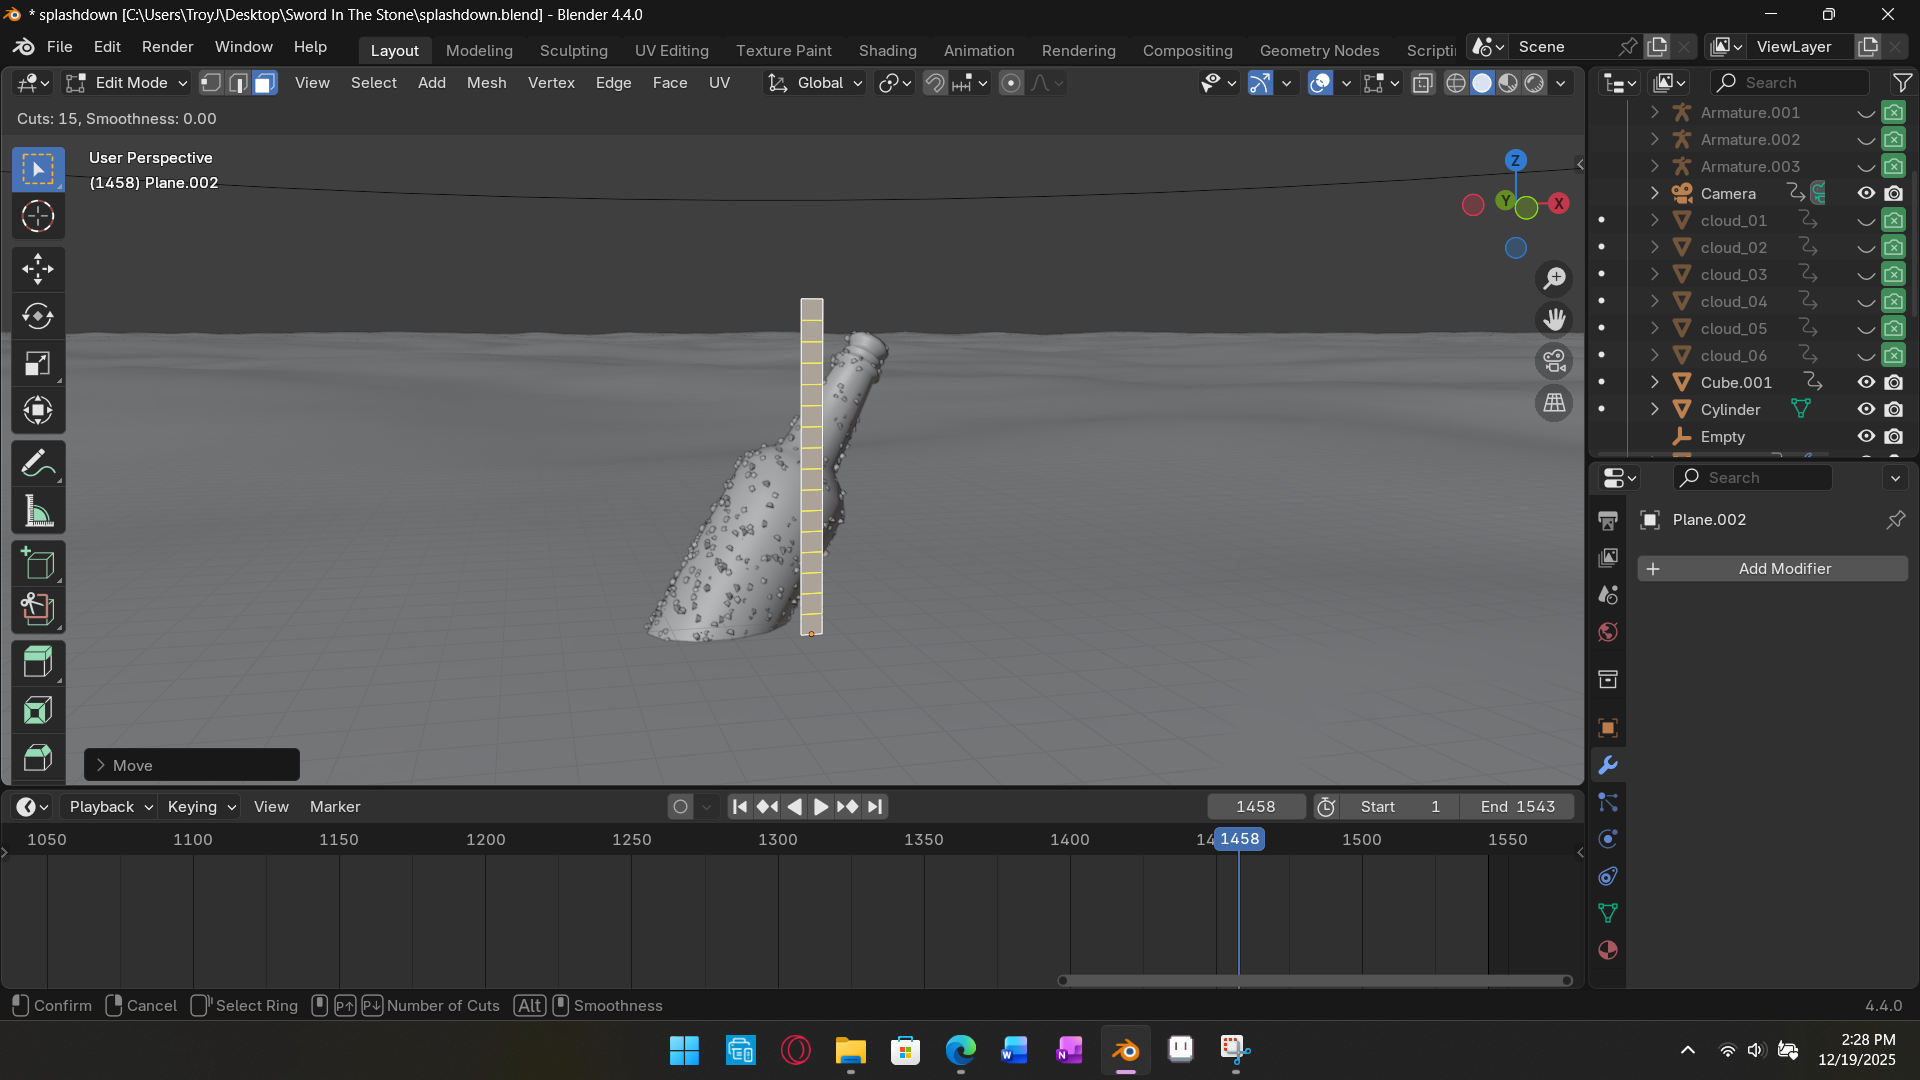
Task: Expand the Move operator panel
Action: (101, 765)
